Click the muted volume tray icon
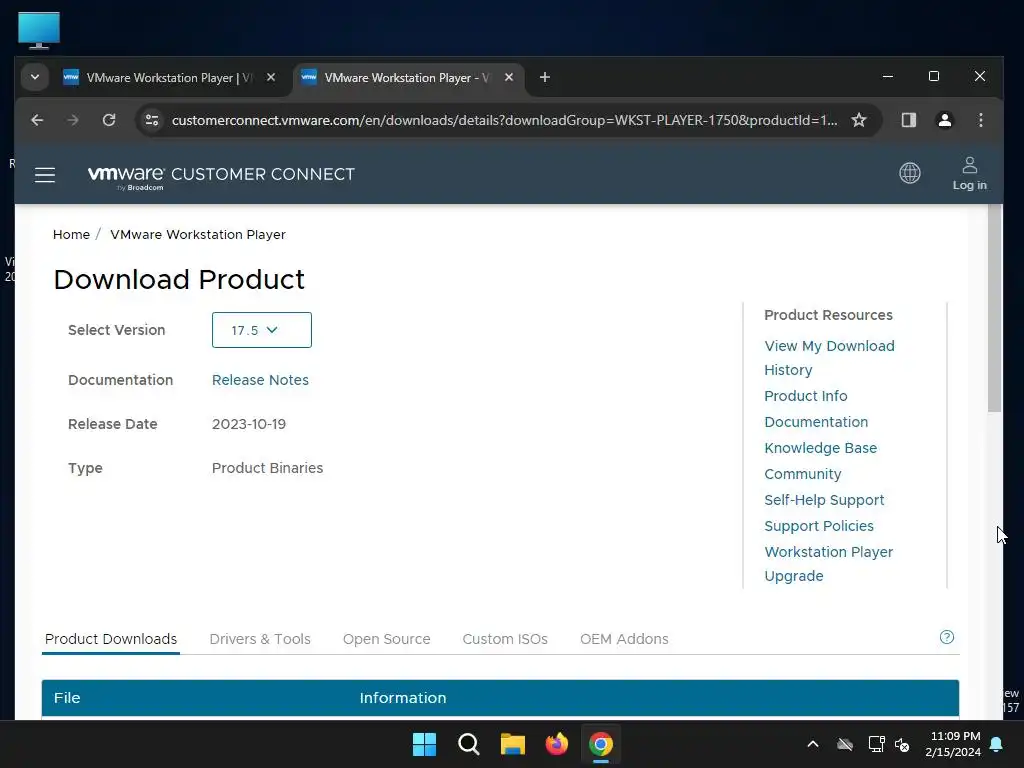This screenshot has height=768, width=1024. pyautogui.click(x=903, y=744)
